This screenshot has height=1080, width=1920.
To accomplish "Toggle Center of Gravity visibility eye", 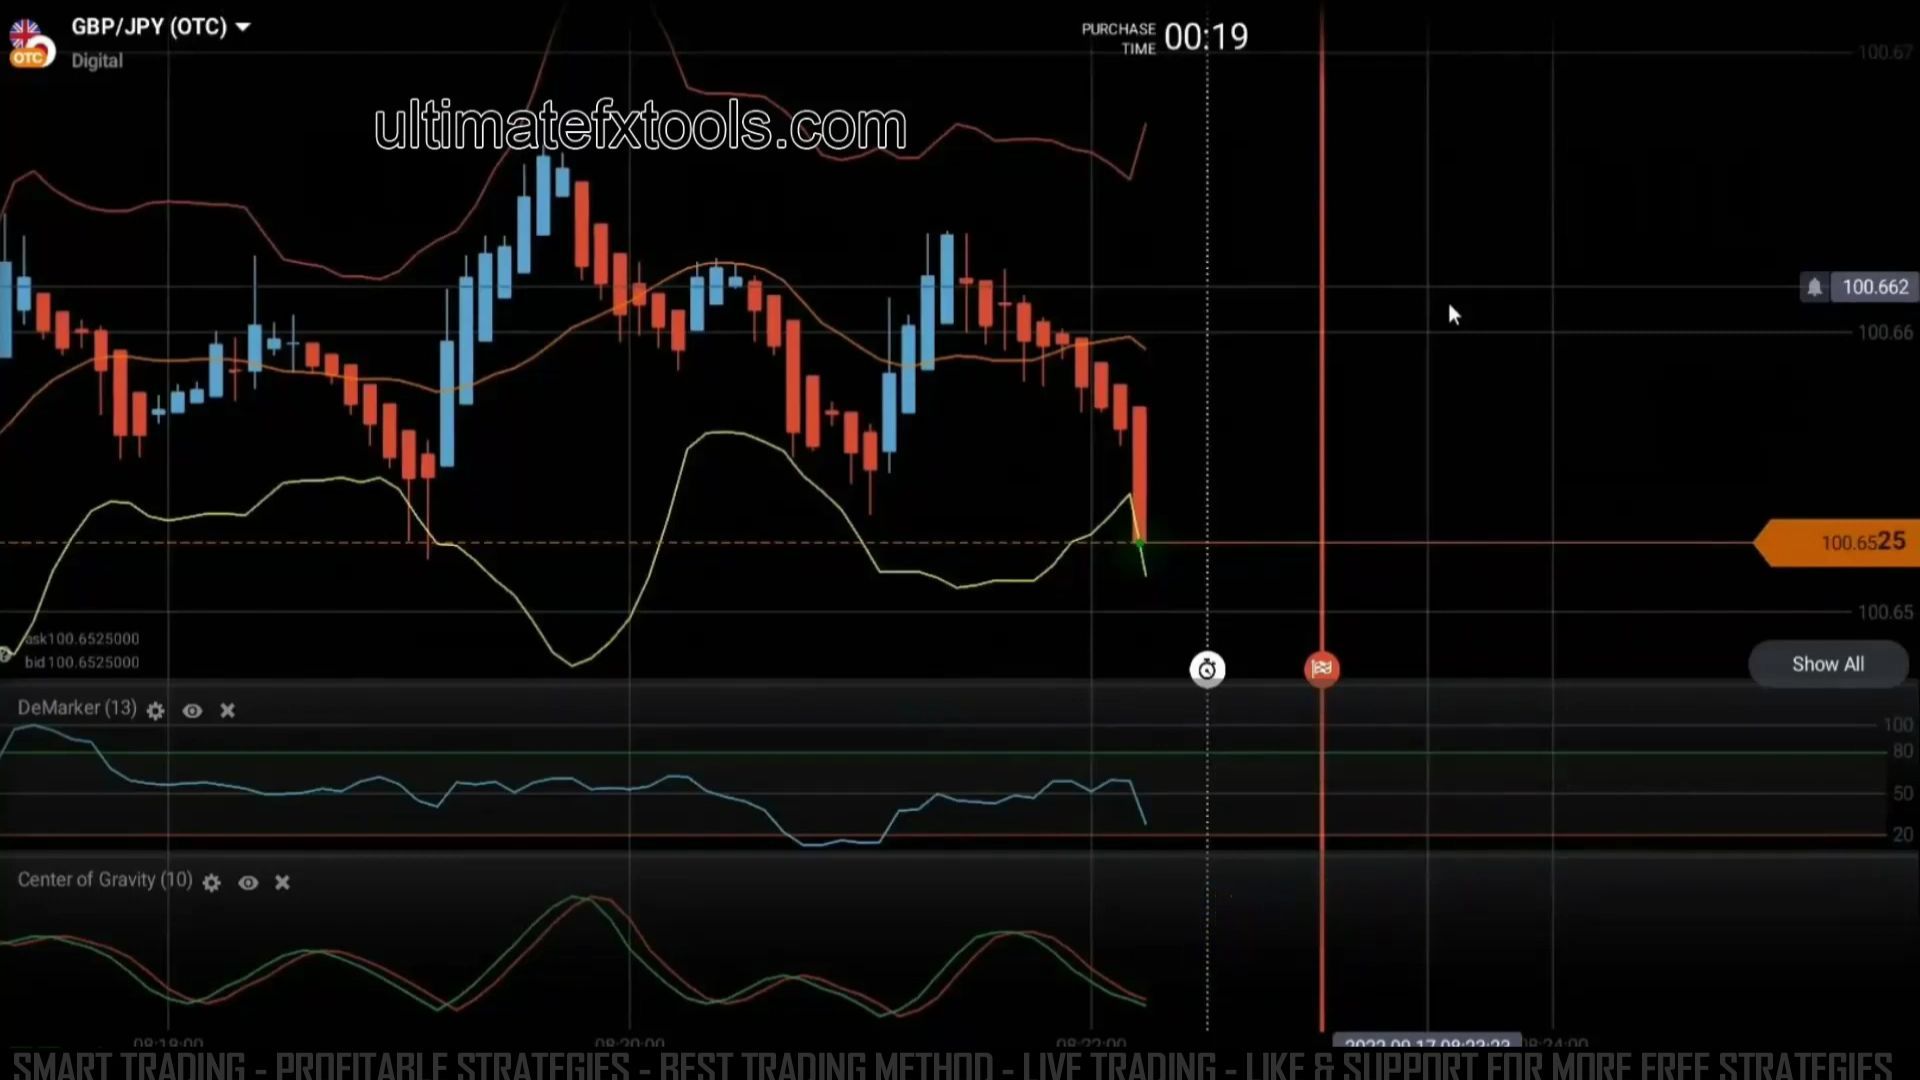I will (x=248, y=882).
